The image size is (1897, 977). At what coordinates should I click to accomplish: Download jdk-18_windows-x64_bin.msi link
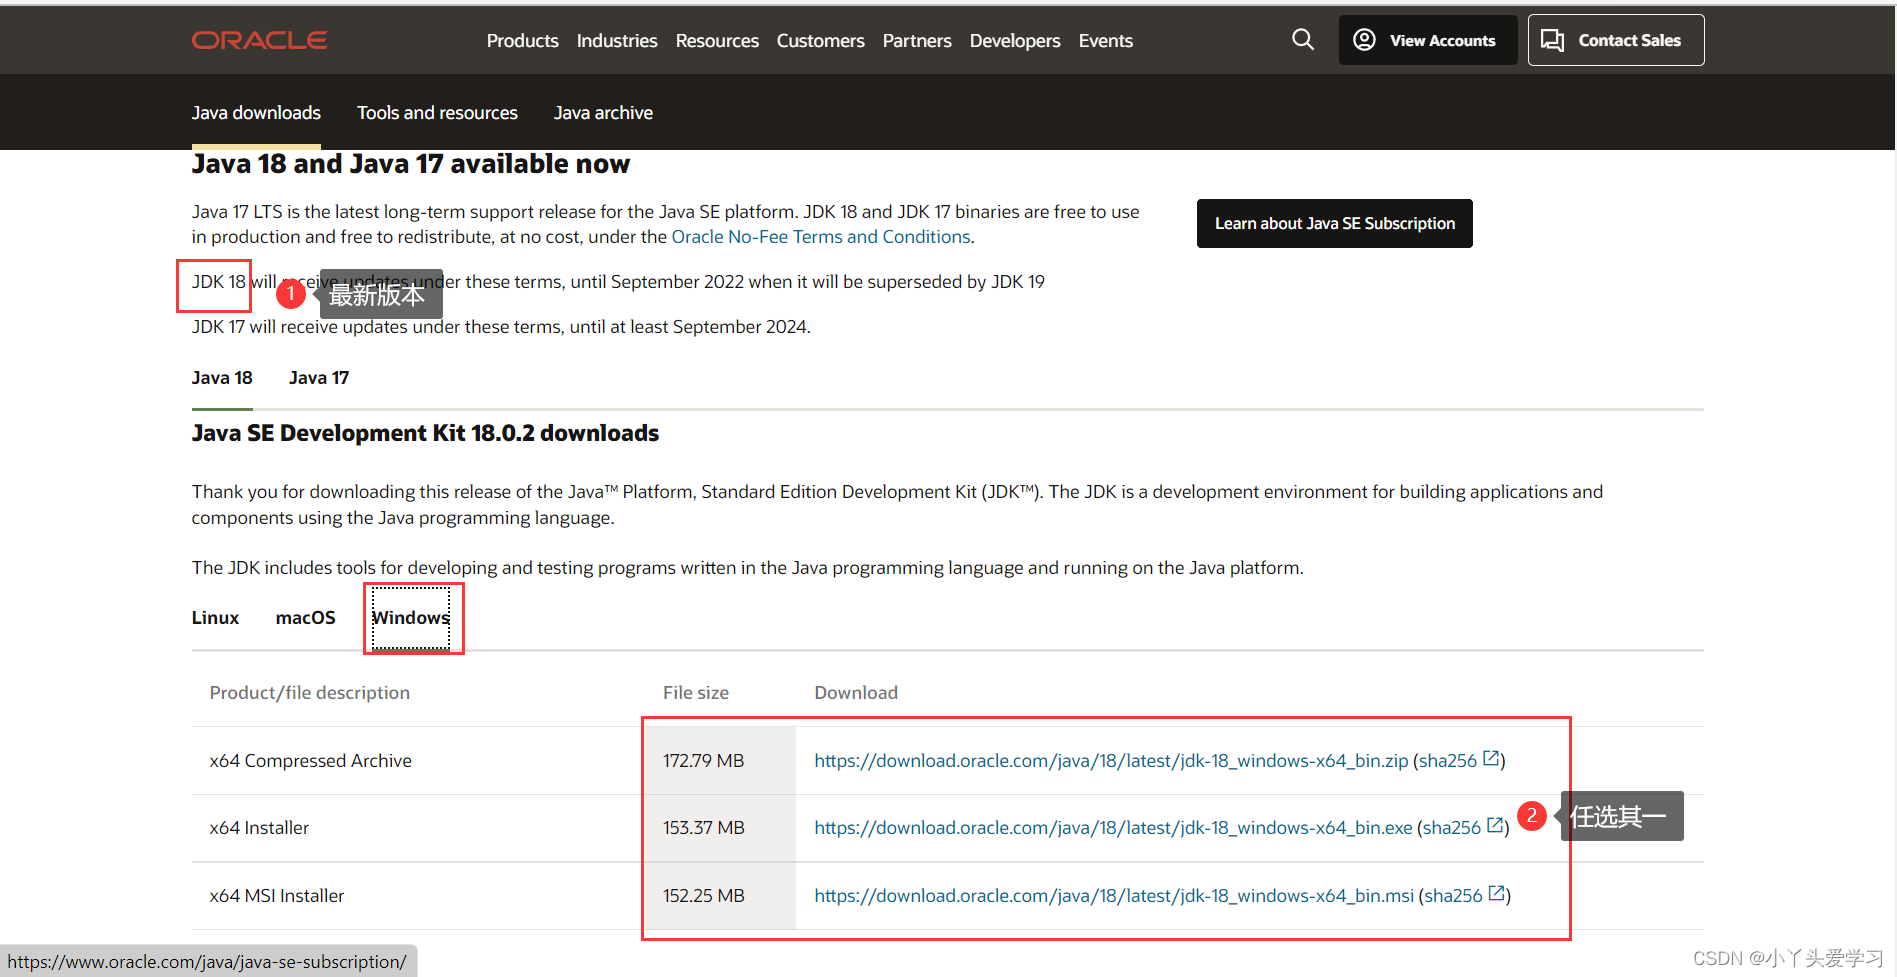tap(1114, 896)
